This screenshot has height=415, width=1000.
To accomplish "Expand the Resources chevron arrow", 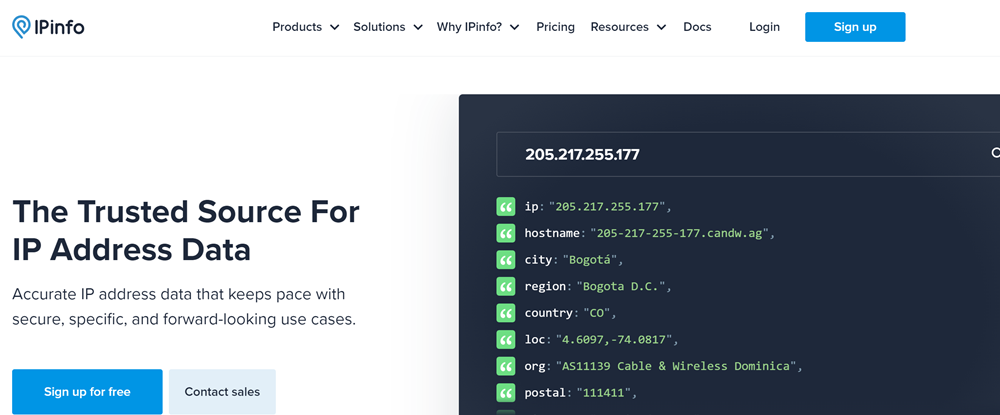I will pyautogui.click(x=661, y=27).
